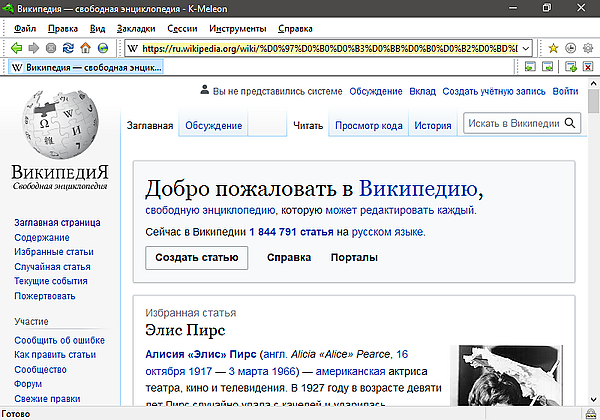Viewport: 600px width, 420px height.
Task: Open Случайная статья sidebar link
Action: tap(52, 267)
